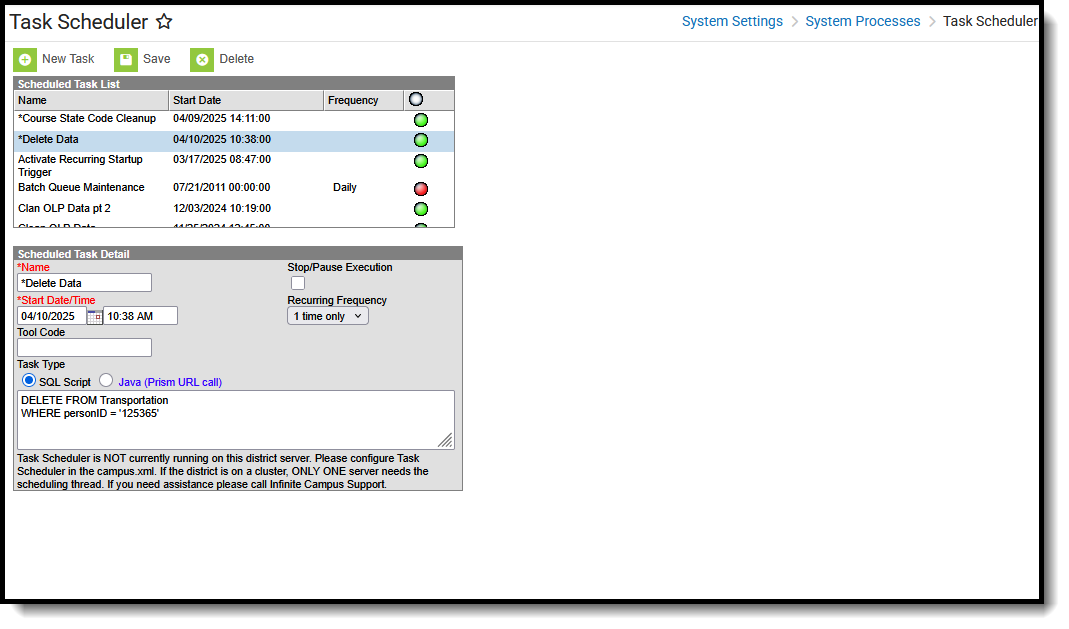Click the SQL Script radio label text
This screenshot has width=1069, height=629.
65,382
